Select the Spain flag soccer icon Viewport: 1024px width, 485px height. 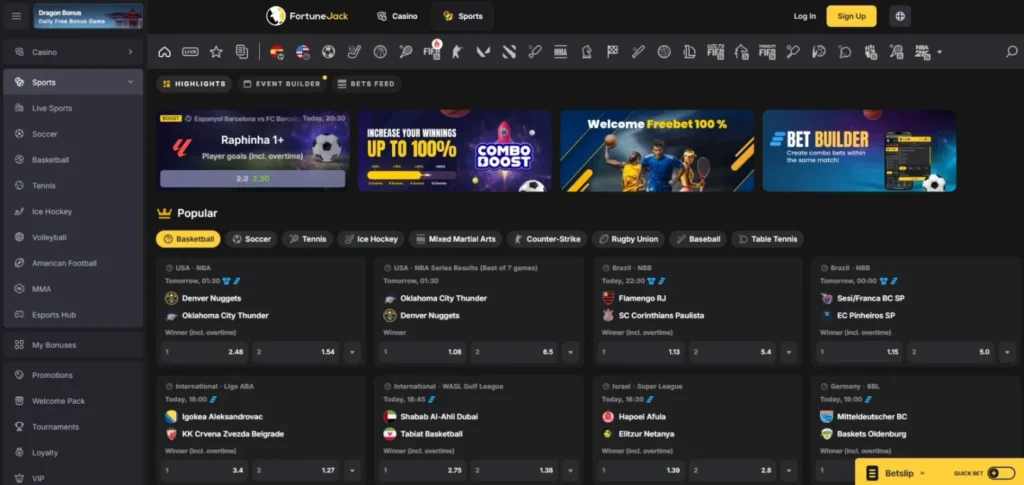click(277, 52)
